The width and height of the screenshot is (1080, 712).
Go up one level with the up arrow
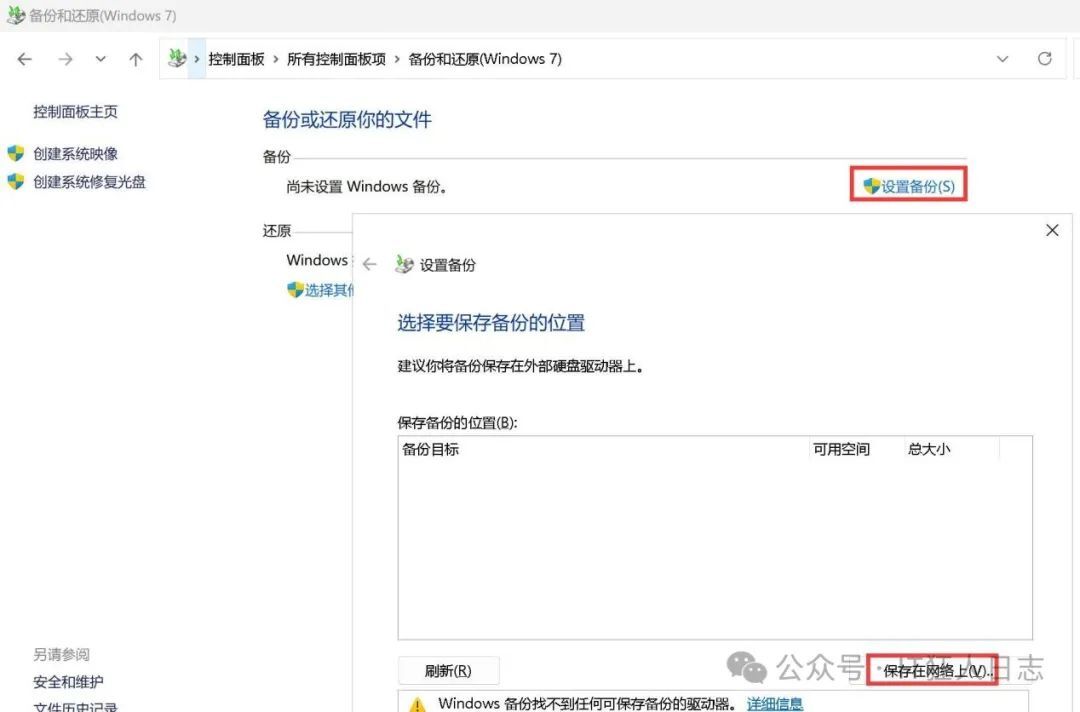(x=136, y=59)
